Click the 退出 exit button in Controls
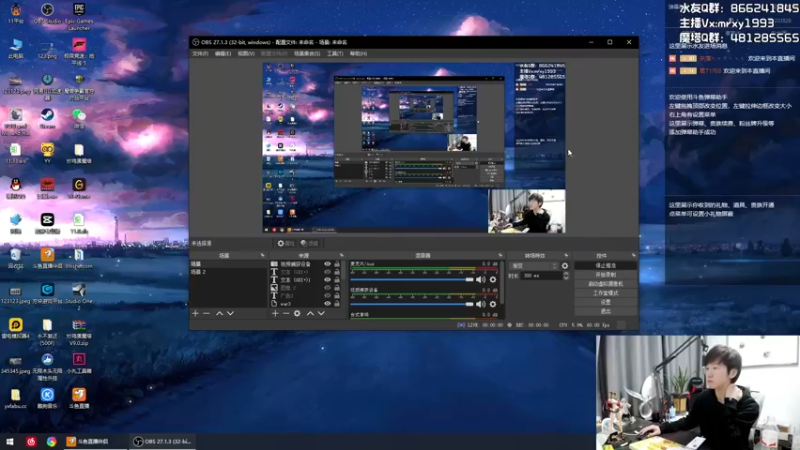800x450 pixels. (x=606, y=311)
